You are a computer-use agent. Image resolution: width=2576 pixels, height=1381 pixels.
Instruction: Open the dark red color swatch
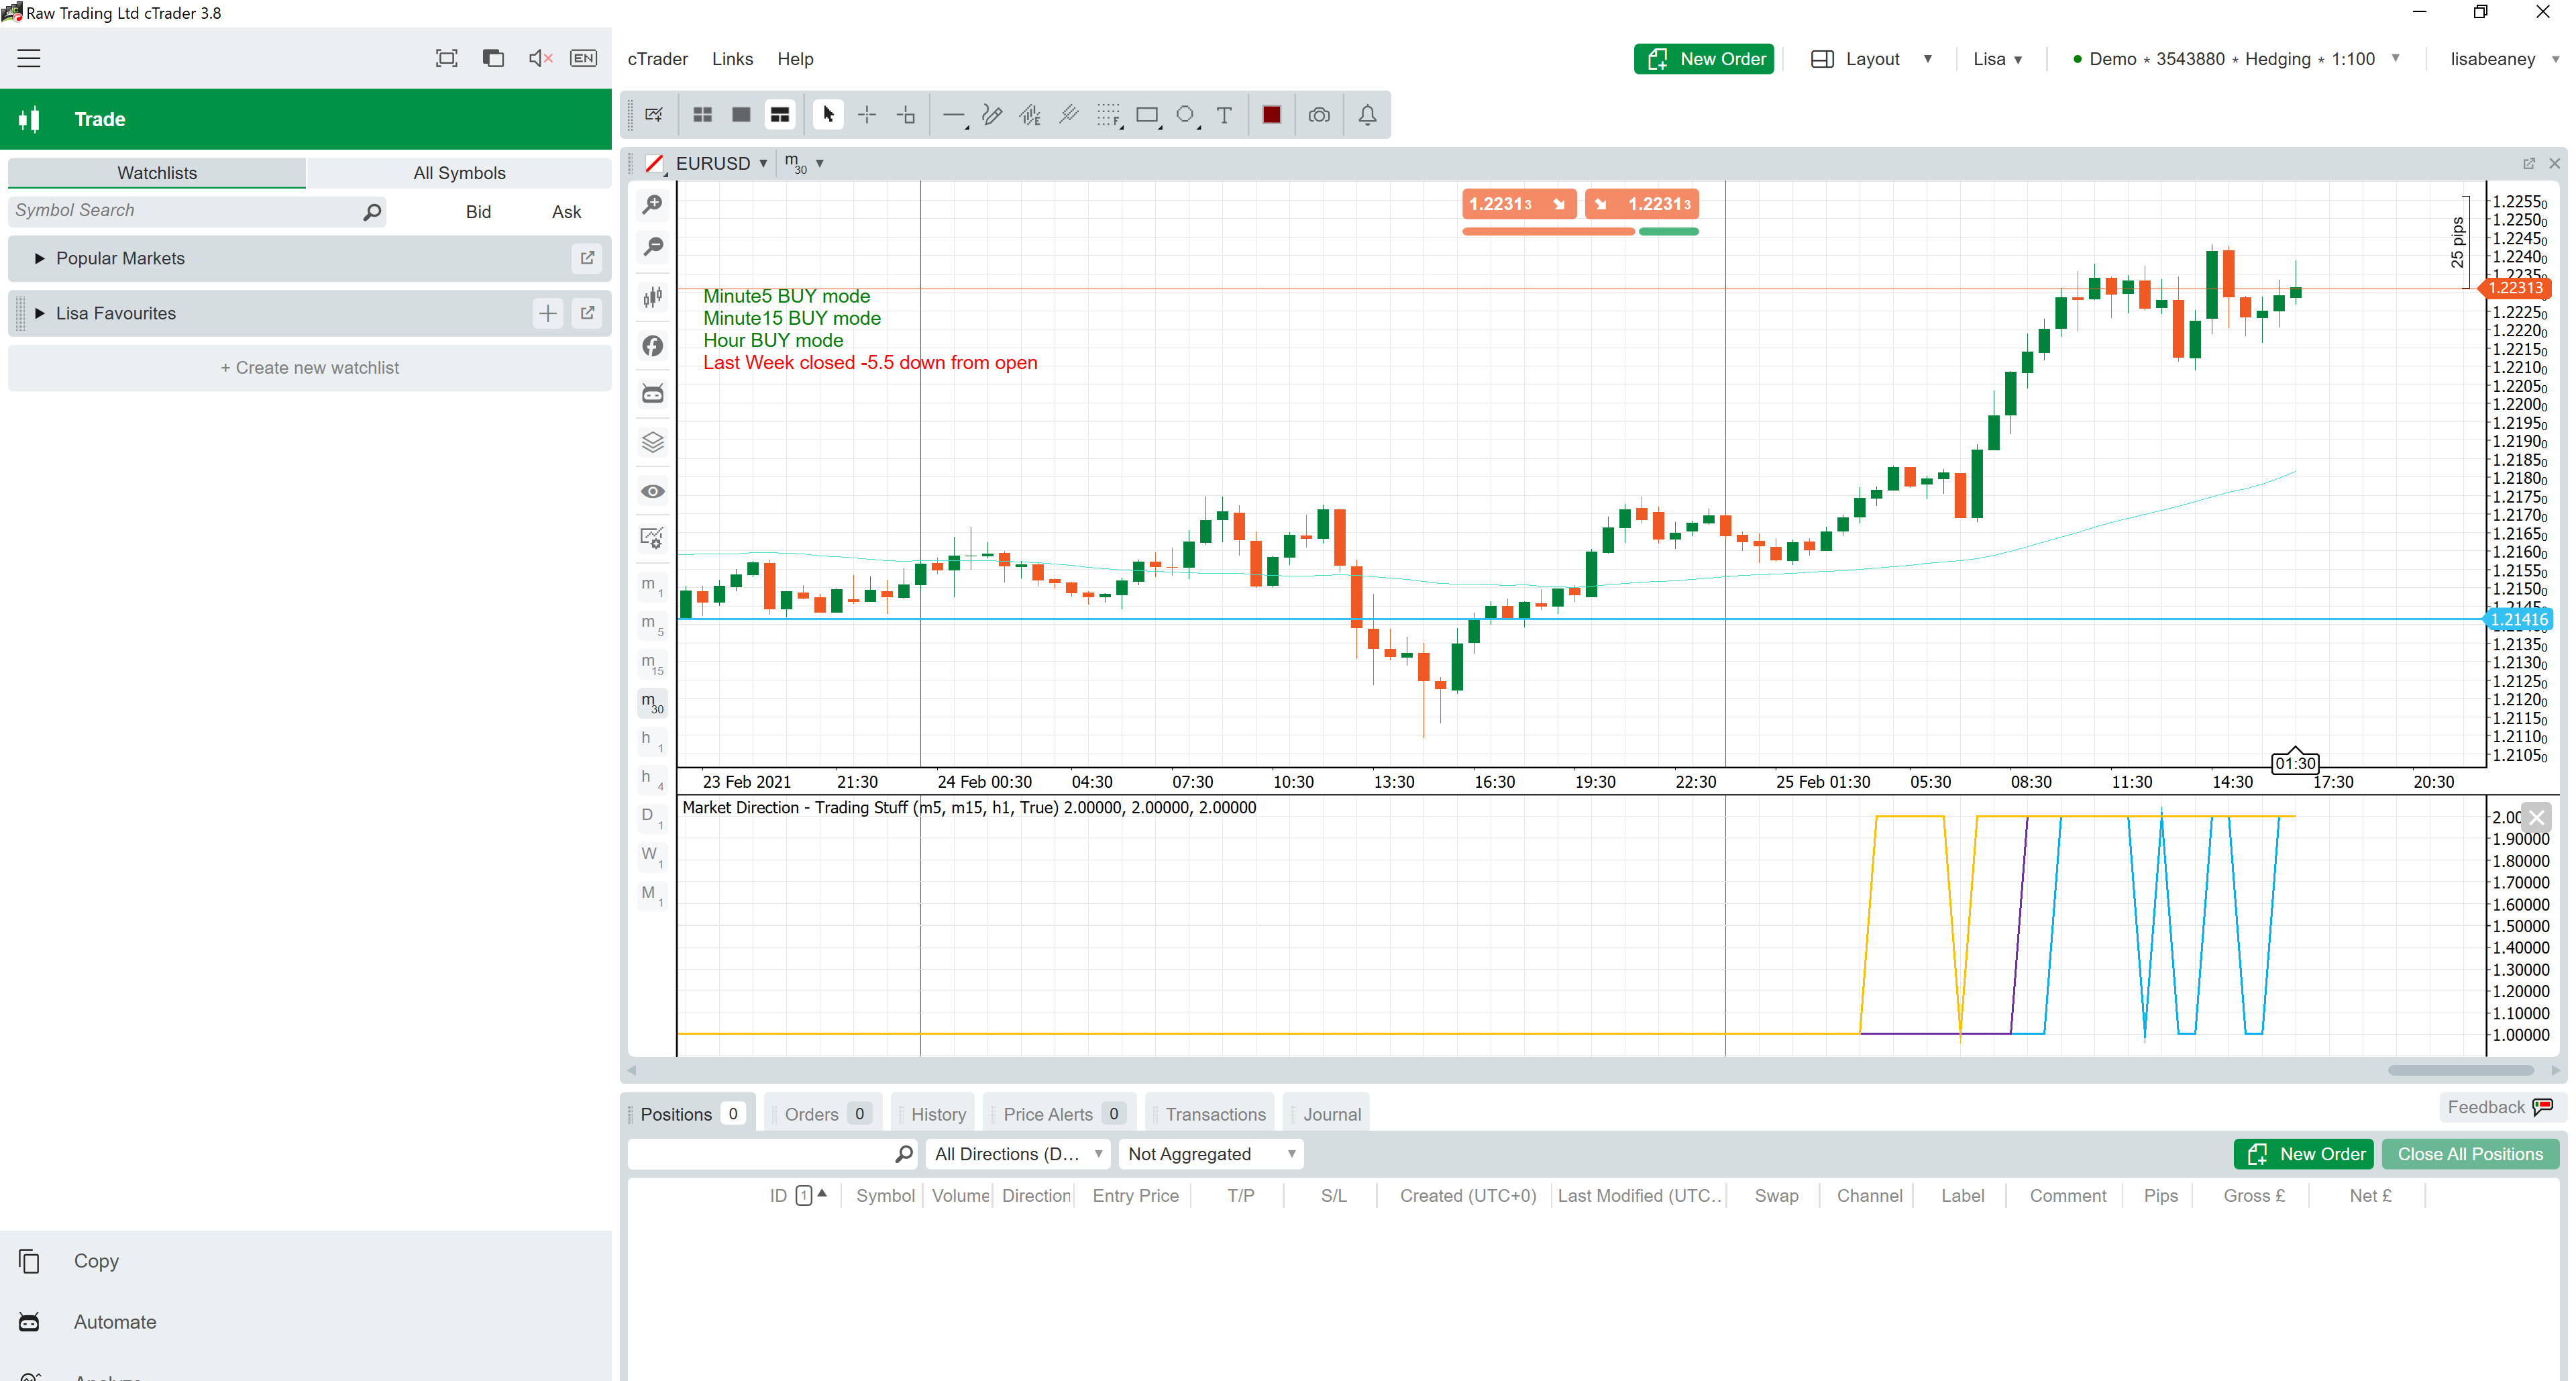click(x=1272, y=115)
